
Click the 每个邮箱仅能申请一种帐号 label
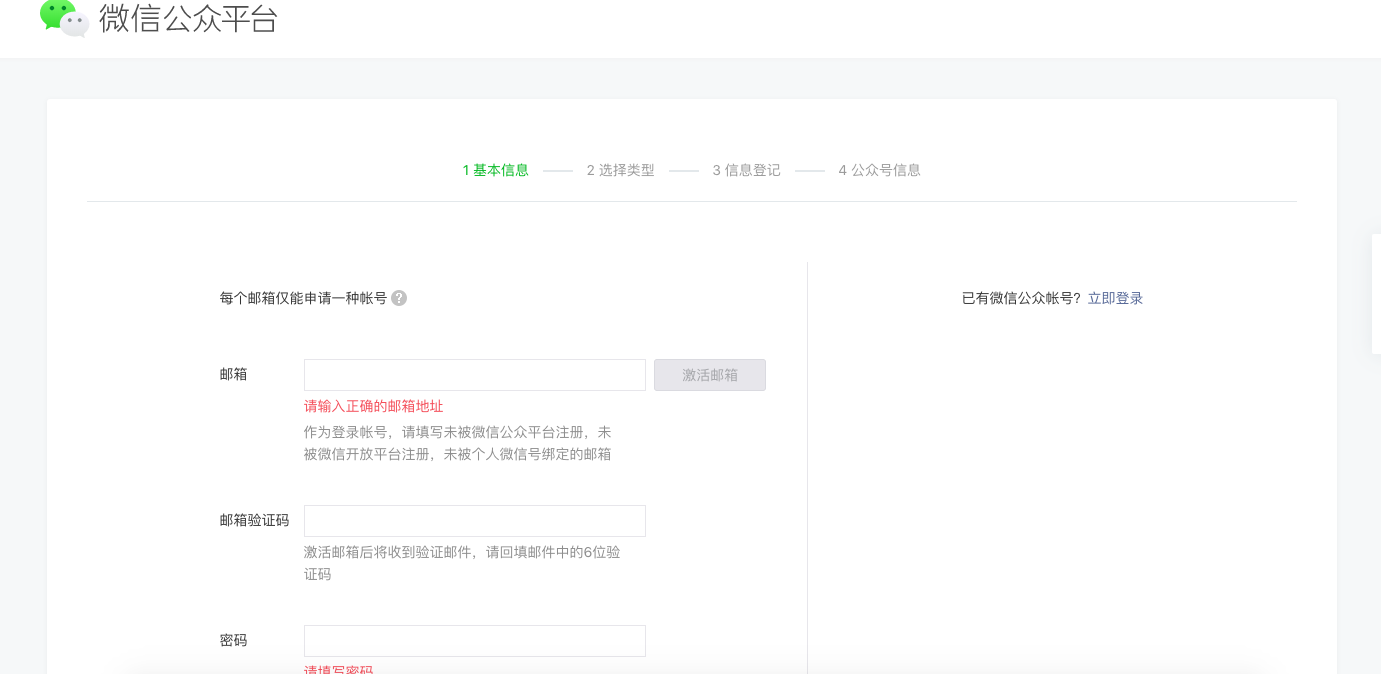click(x=302, y=297)
